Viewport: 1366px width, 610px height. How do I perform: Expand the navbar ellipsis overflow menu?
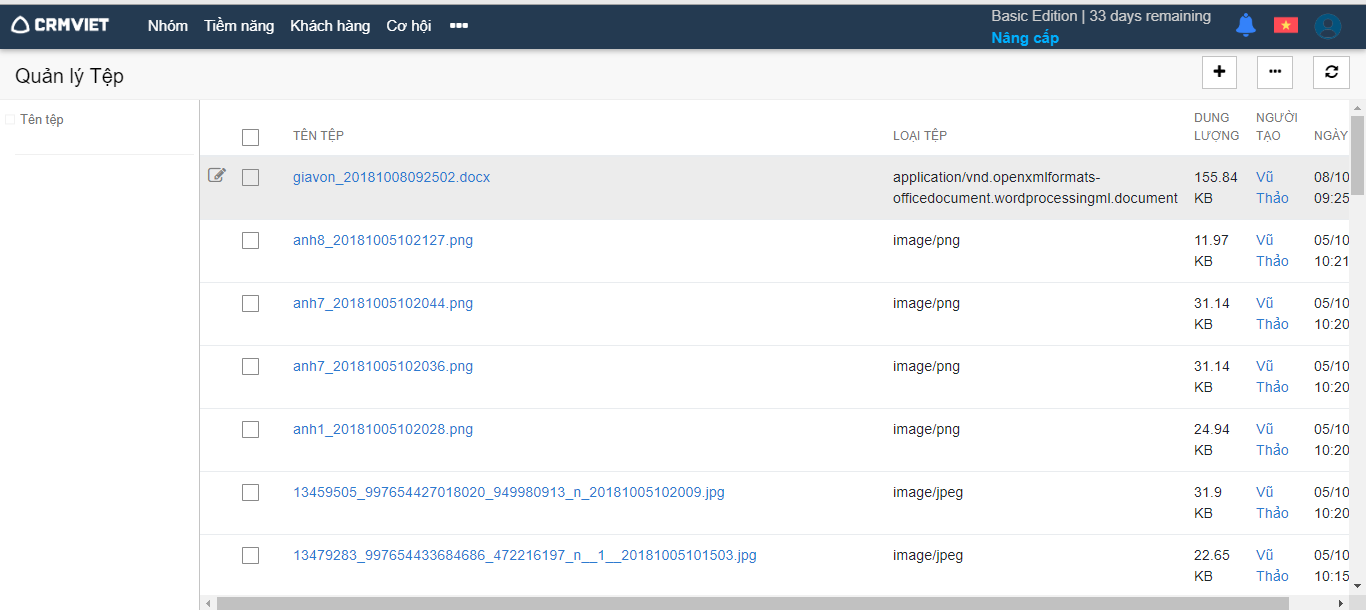pos(459,26)
